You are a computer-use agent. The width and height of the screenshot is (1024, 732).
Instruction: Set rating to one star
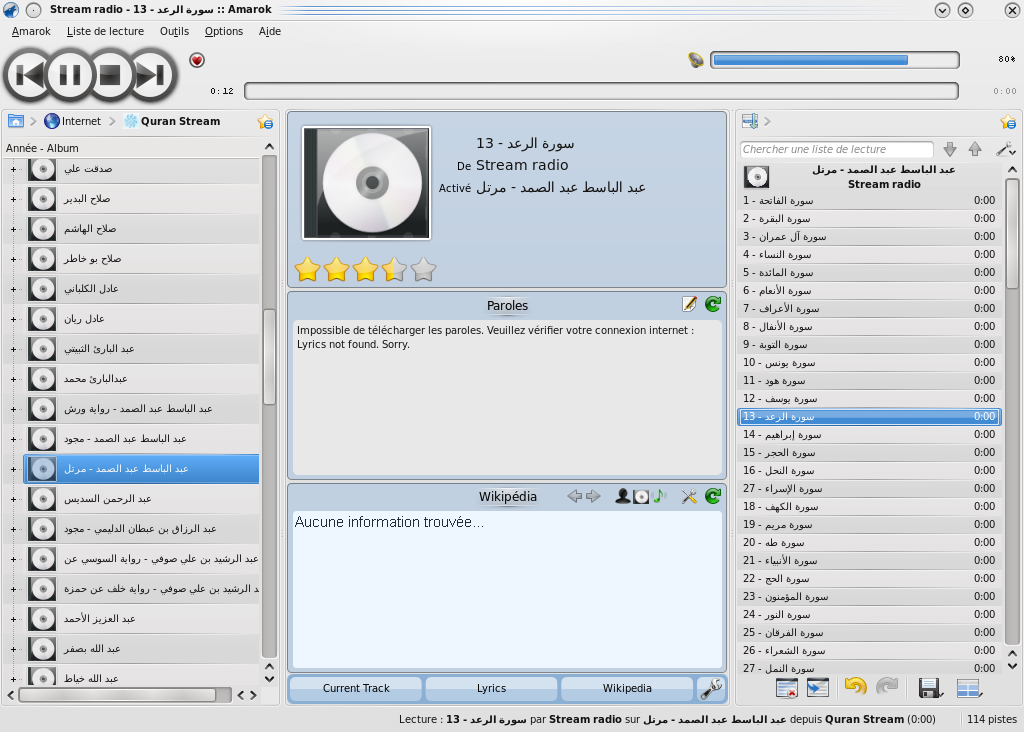[x=307, y=269]
